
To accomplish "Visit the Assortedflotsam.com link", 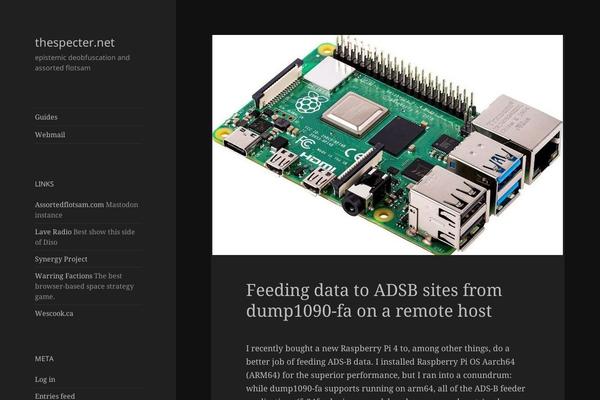I will pyautogui.click(x=69, y=205).
